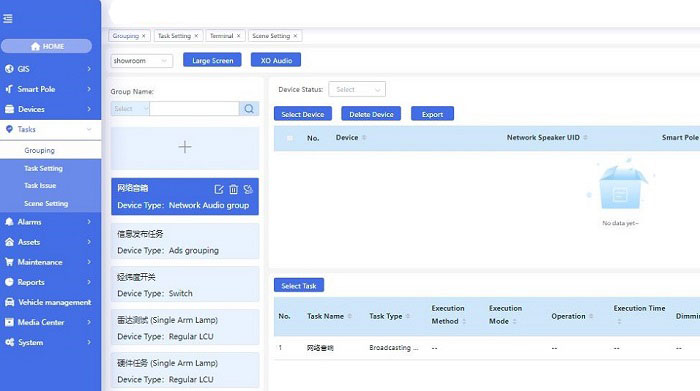Open Grouping submenu item

50,150
